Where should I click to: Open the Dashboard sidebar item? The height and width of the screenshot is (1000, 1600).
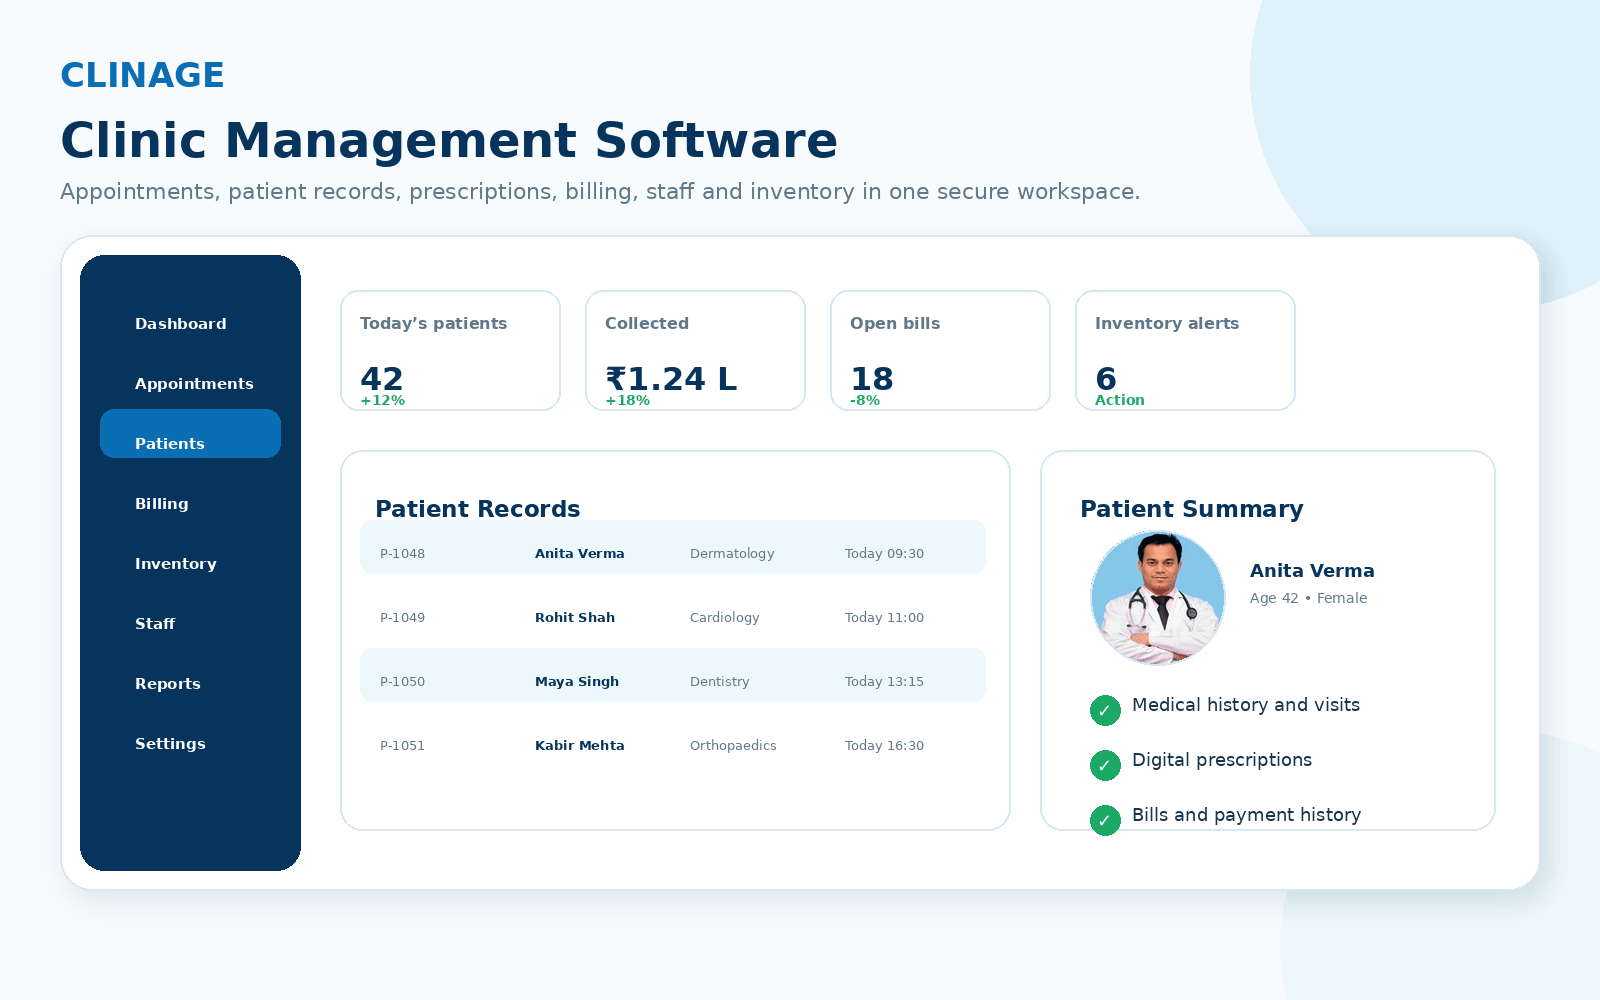[x=181, y=324]
